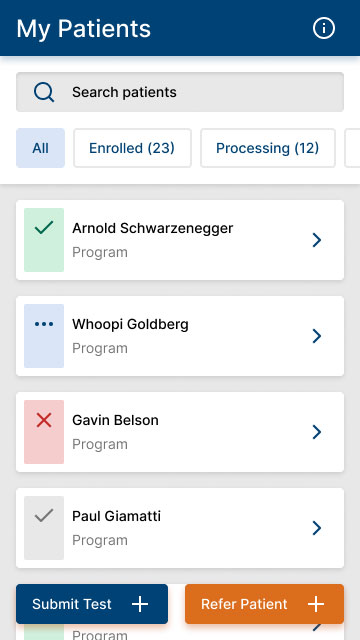Screen dimensions: 360x640
Task: Open Gavin Belson's chevron arrow
Action: coord(317,432)
